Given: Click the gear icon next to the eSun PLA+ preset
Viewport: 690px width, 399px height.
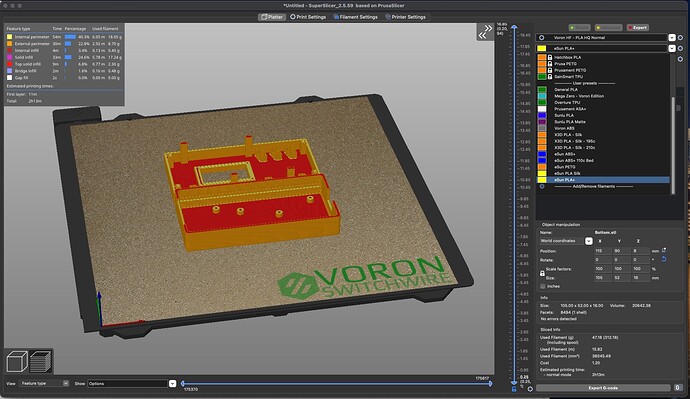Looking at the screenshot, I should point(680,48).
